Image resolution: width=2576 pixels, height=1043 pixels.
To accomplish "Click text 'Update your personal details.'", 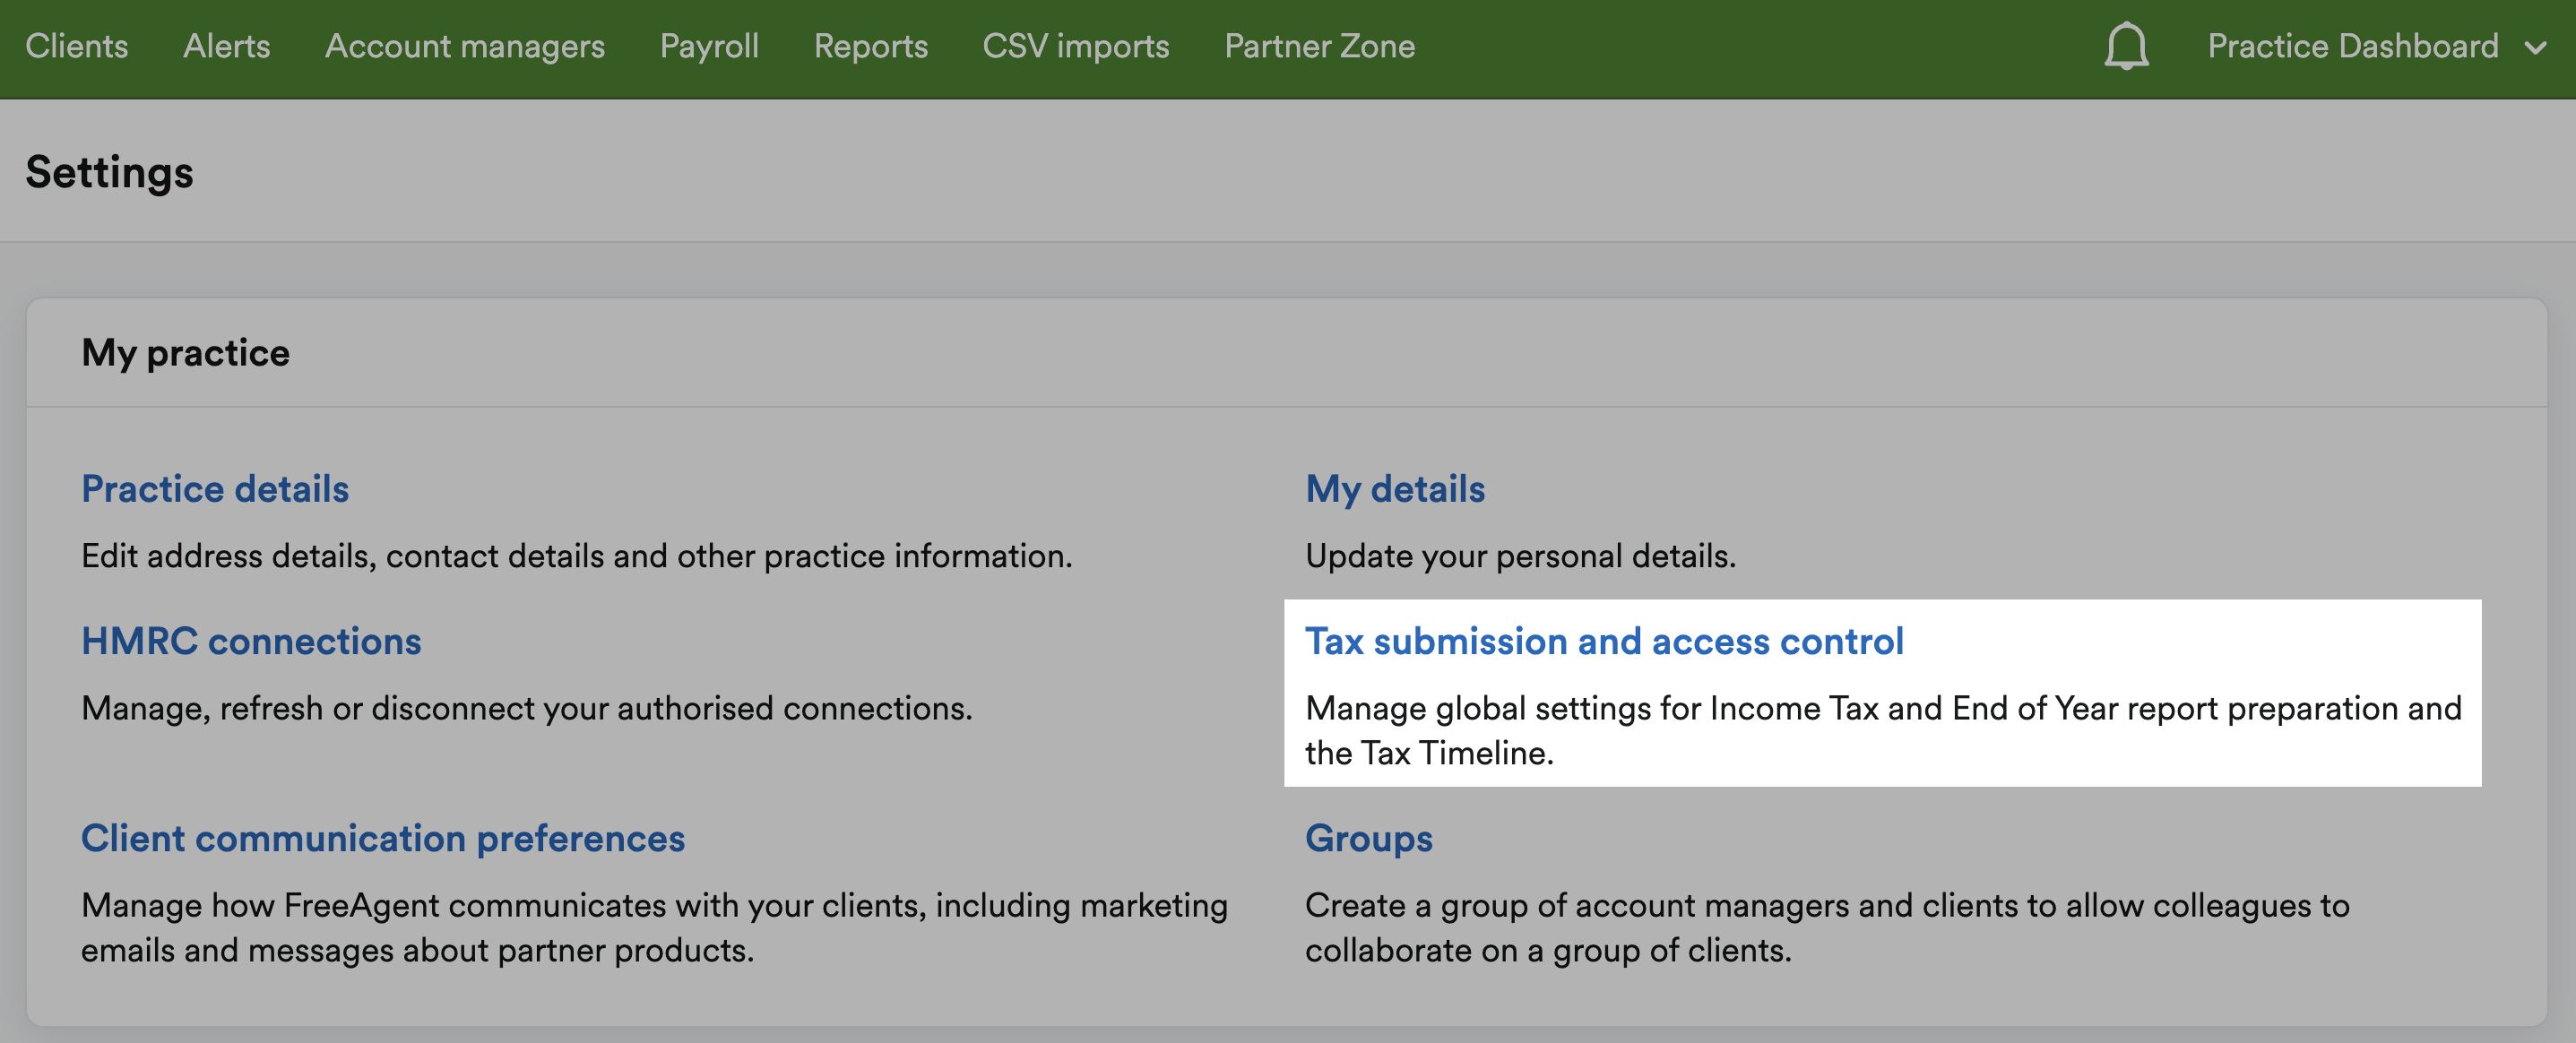I will [x=1520, y=556].
